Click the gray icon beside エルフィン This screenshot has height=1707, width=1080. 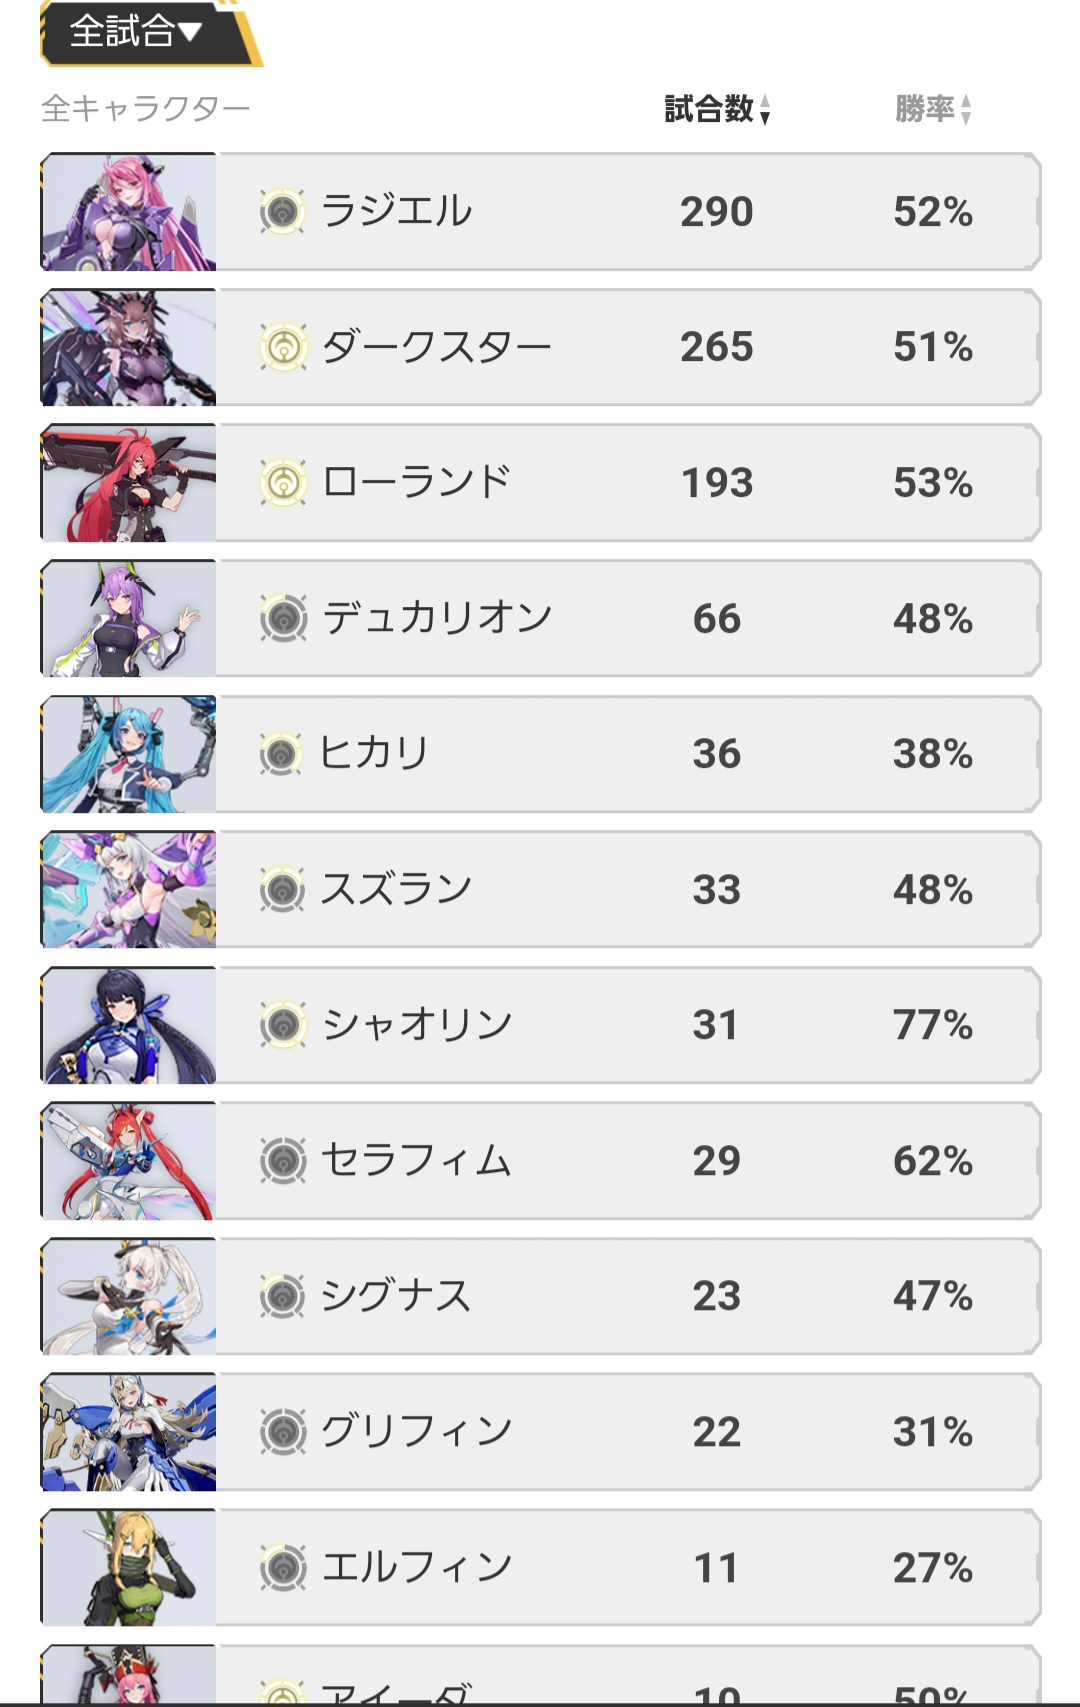click(282, 1567)
